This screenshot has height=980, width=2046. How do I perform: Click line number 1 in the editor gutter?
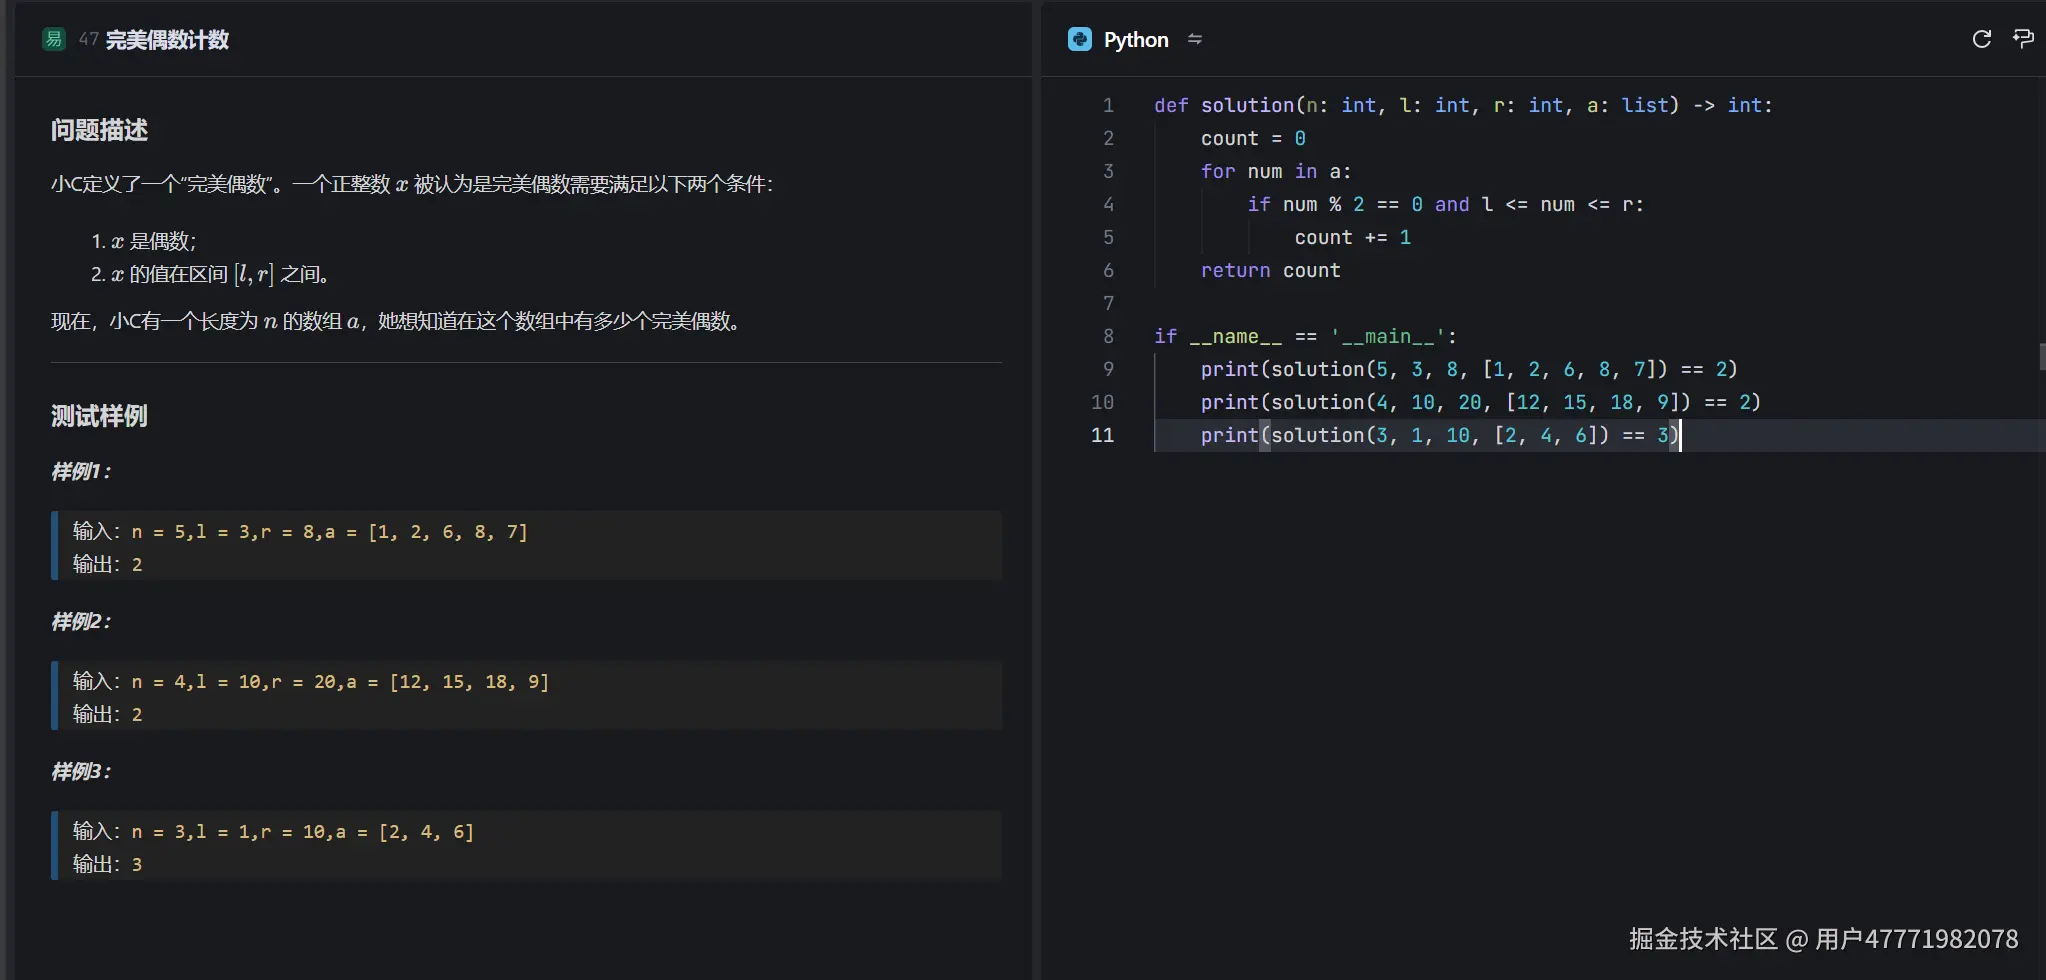click(1108, 105)
